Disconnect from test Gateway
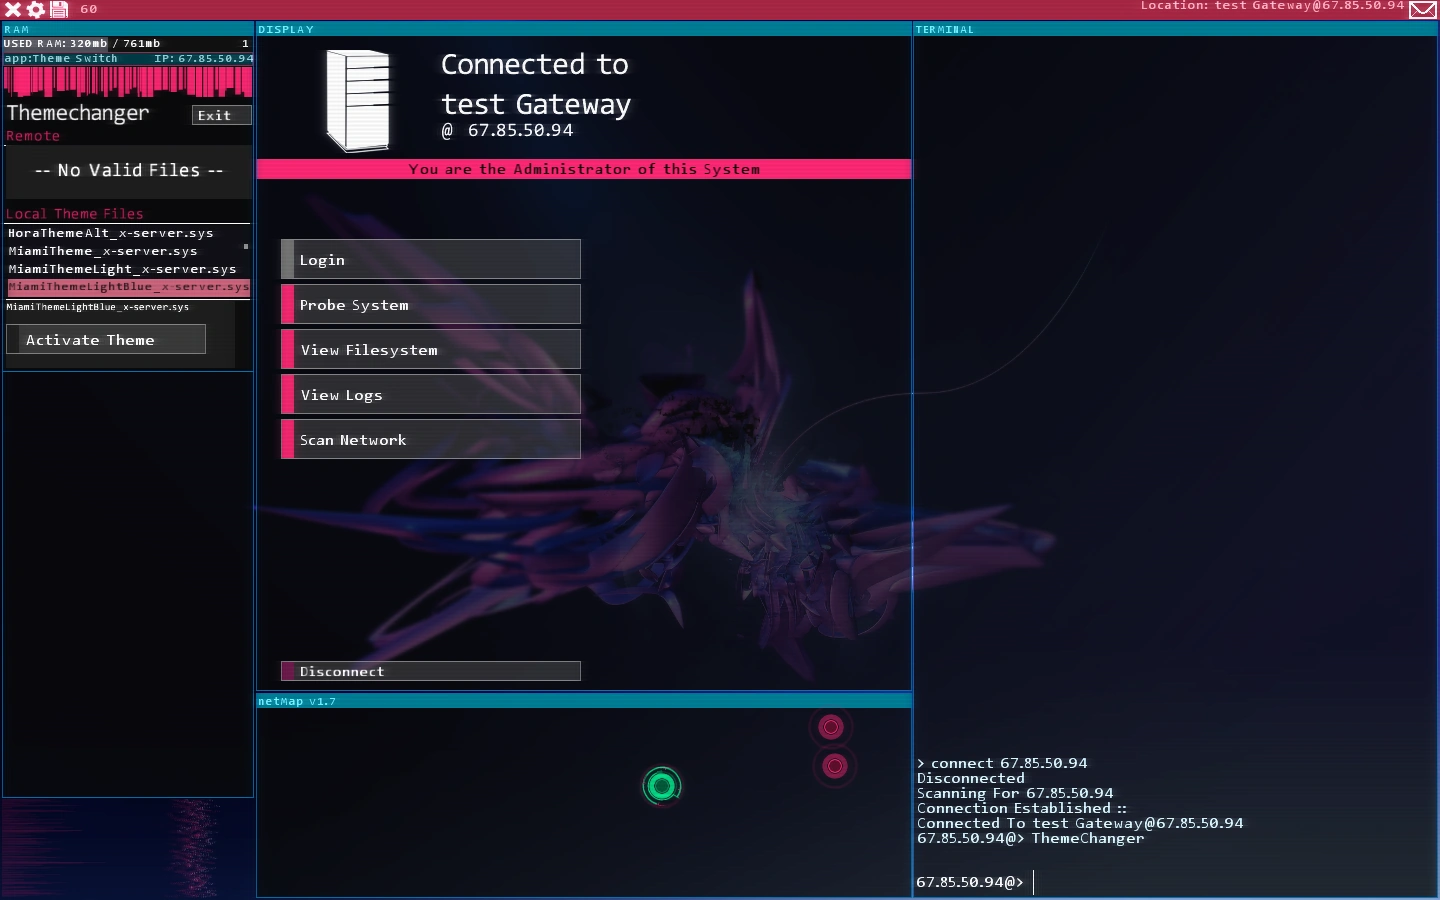The image size is (1440, 900). (x=431, y=671)
